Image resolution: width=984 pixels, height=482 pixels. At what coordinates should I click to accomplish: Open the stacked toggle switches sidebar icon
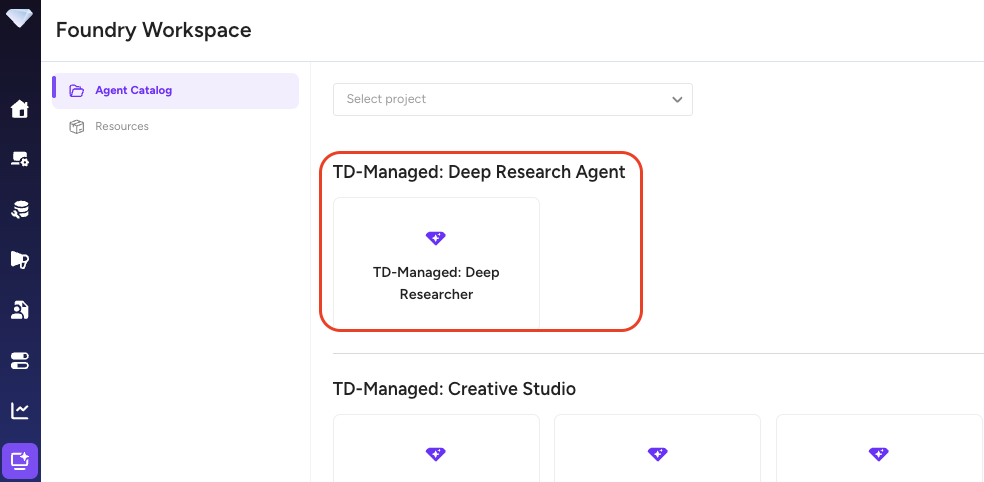(x=20, y=361)
